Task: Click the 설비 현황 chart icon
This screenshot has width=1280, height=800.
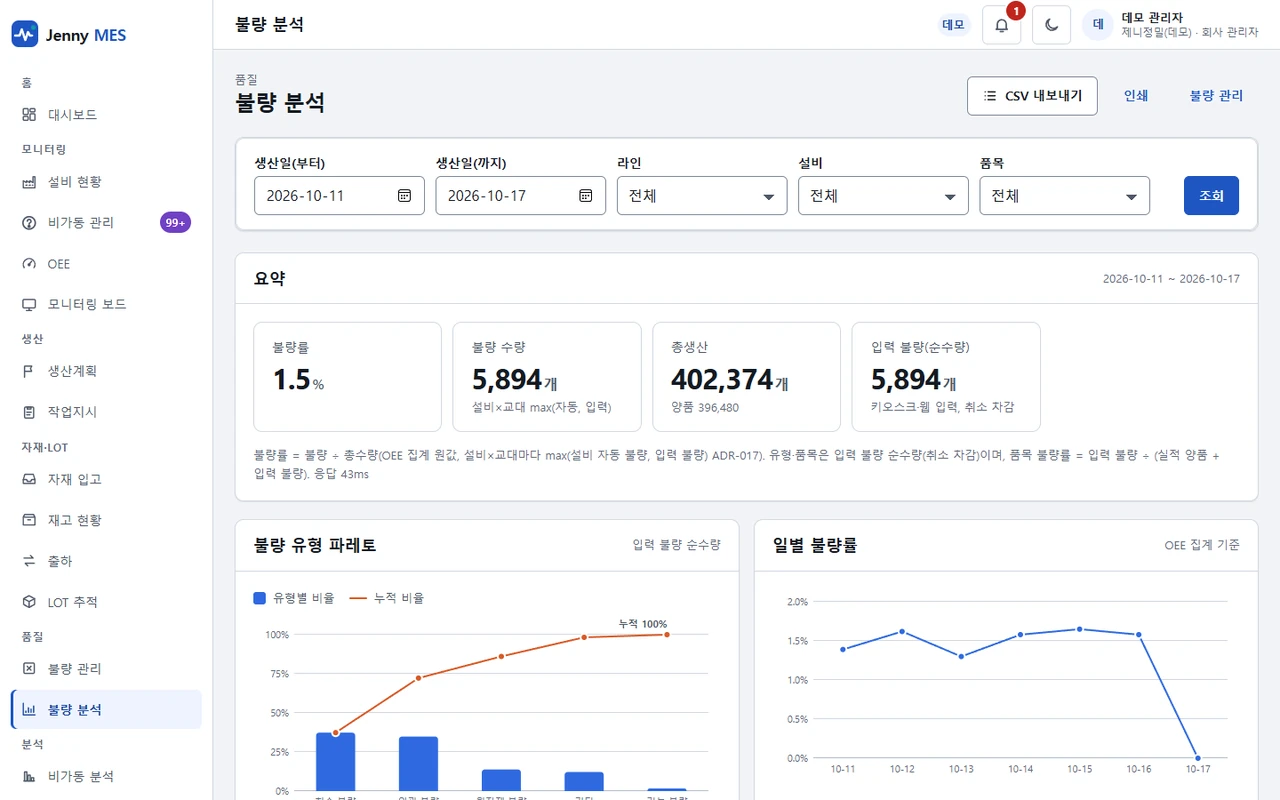Action: click(x=29, y=182)
